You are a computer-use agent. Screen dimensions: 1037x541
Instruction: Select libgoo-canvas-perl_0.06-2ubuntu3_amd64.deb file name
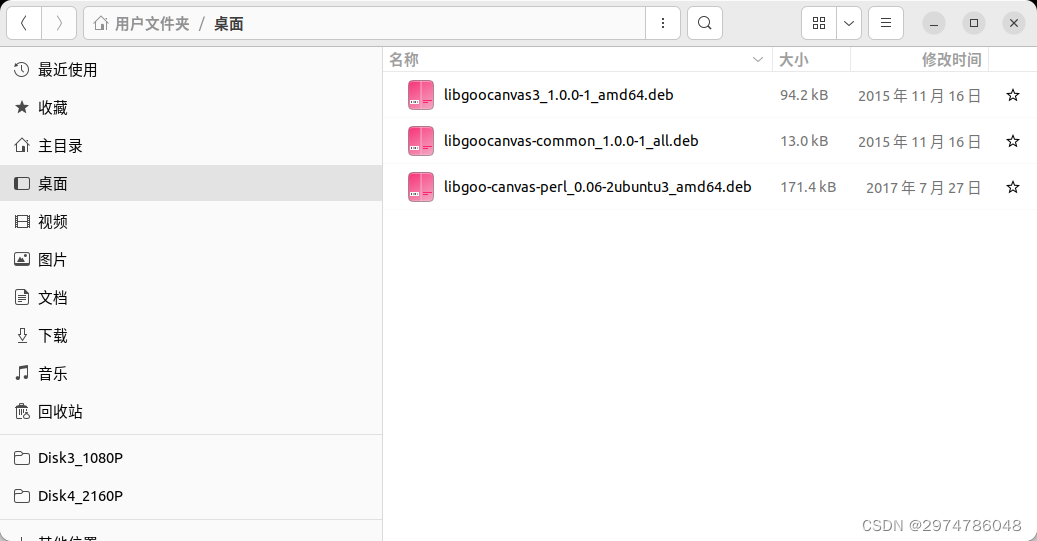[597, 187]
